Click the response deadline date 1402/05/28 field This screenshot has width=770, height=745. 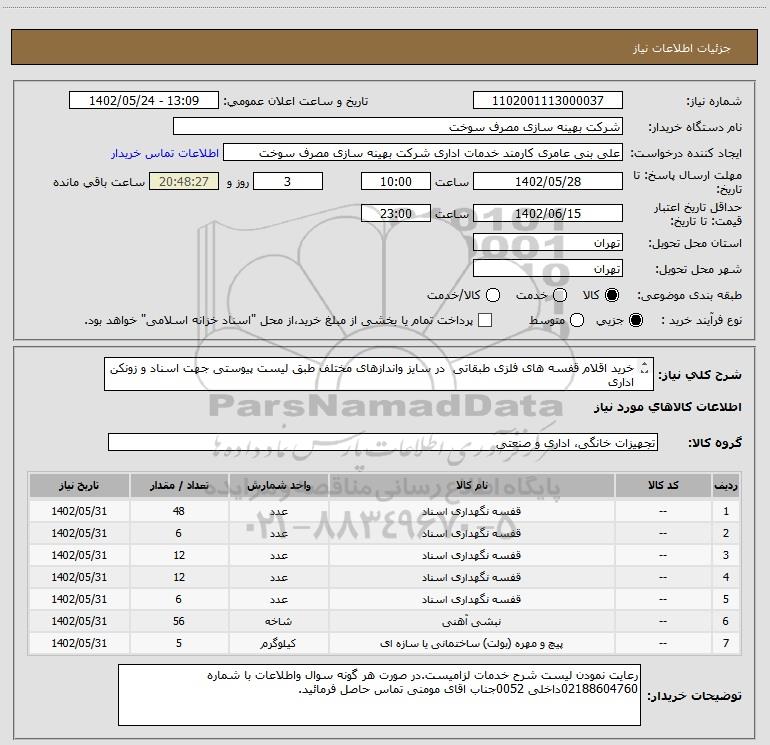point(547,182)
